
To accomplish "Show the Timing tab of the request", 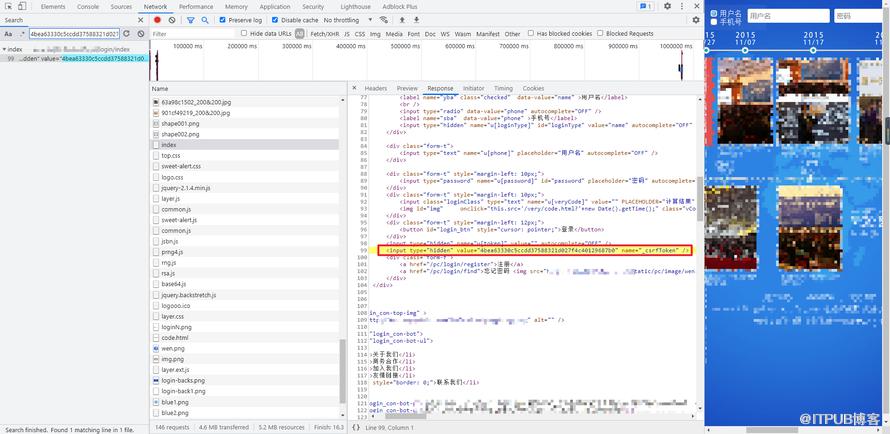I will click(503, 89).
